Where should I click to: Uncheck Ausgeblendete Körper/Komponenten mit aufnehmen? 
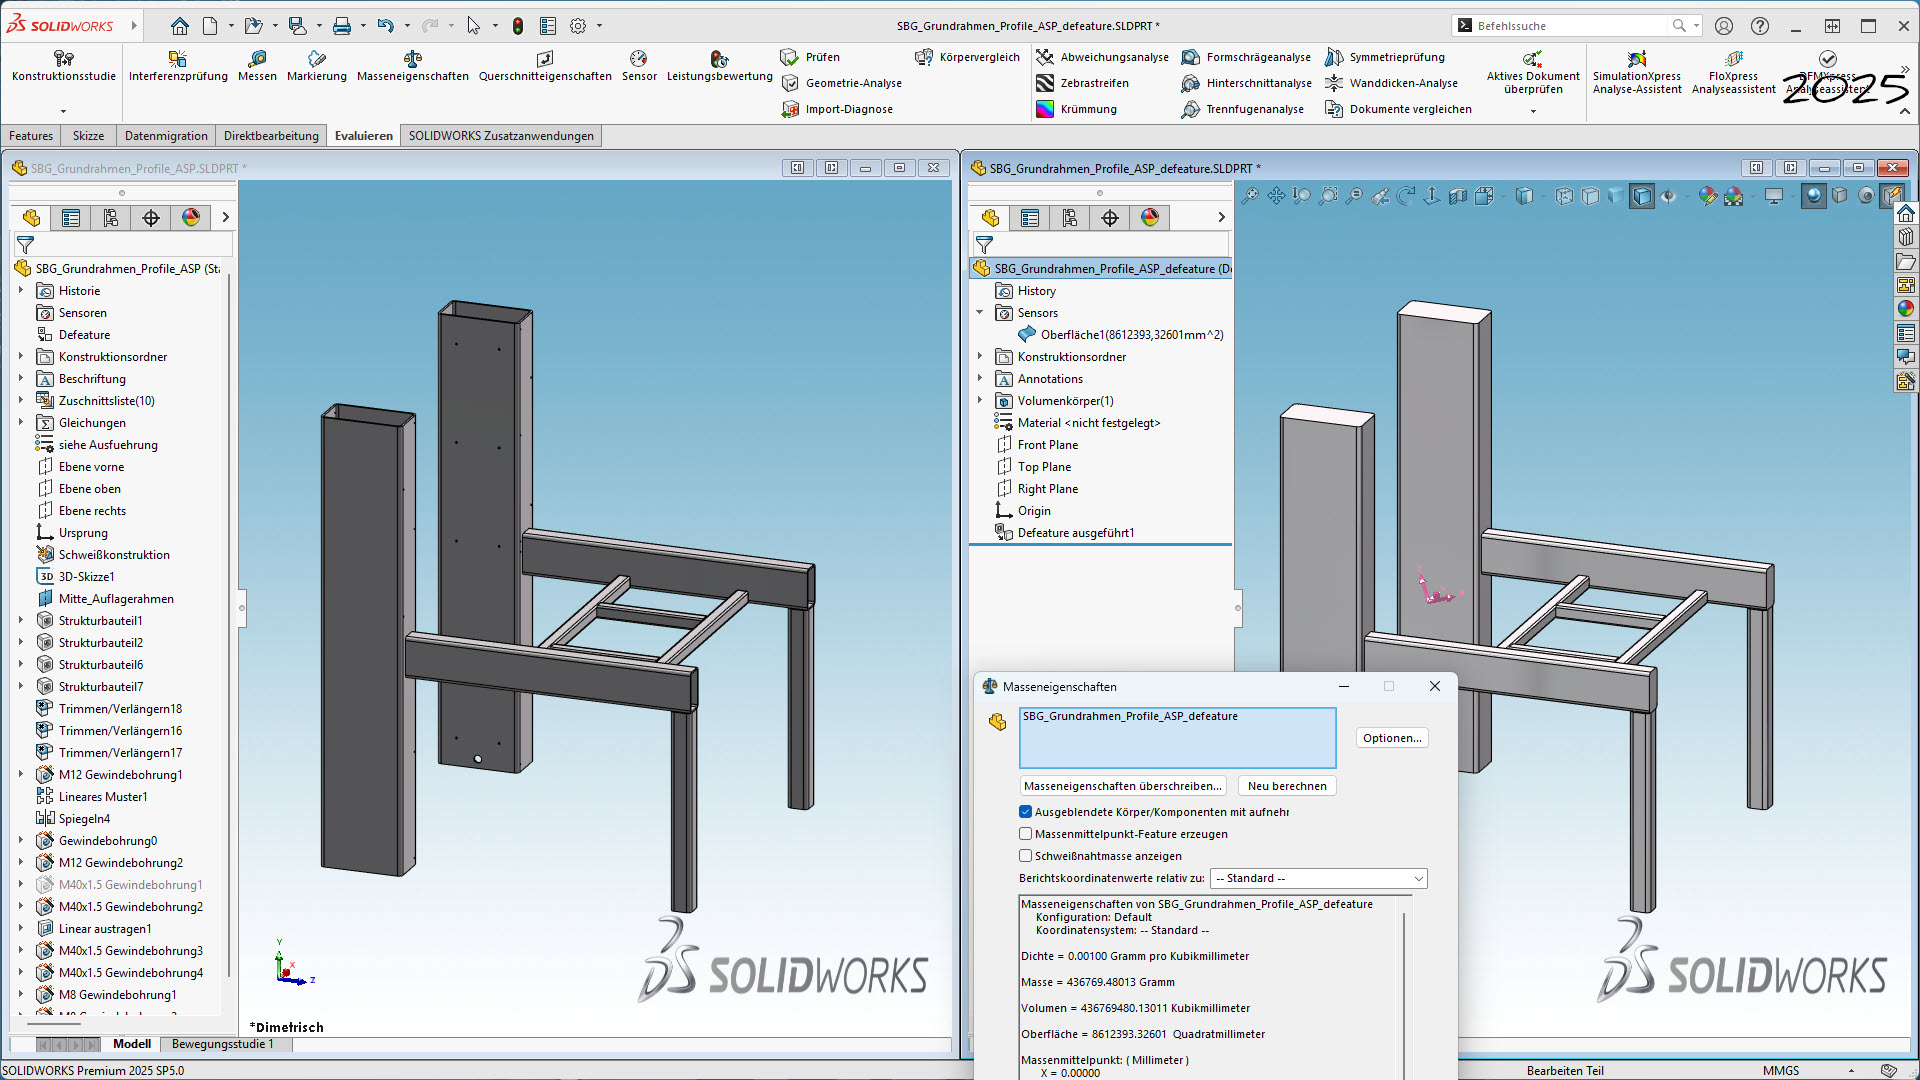(1025, 812)
